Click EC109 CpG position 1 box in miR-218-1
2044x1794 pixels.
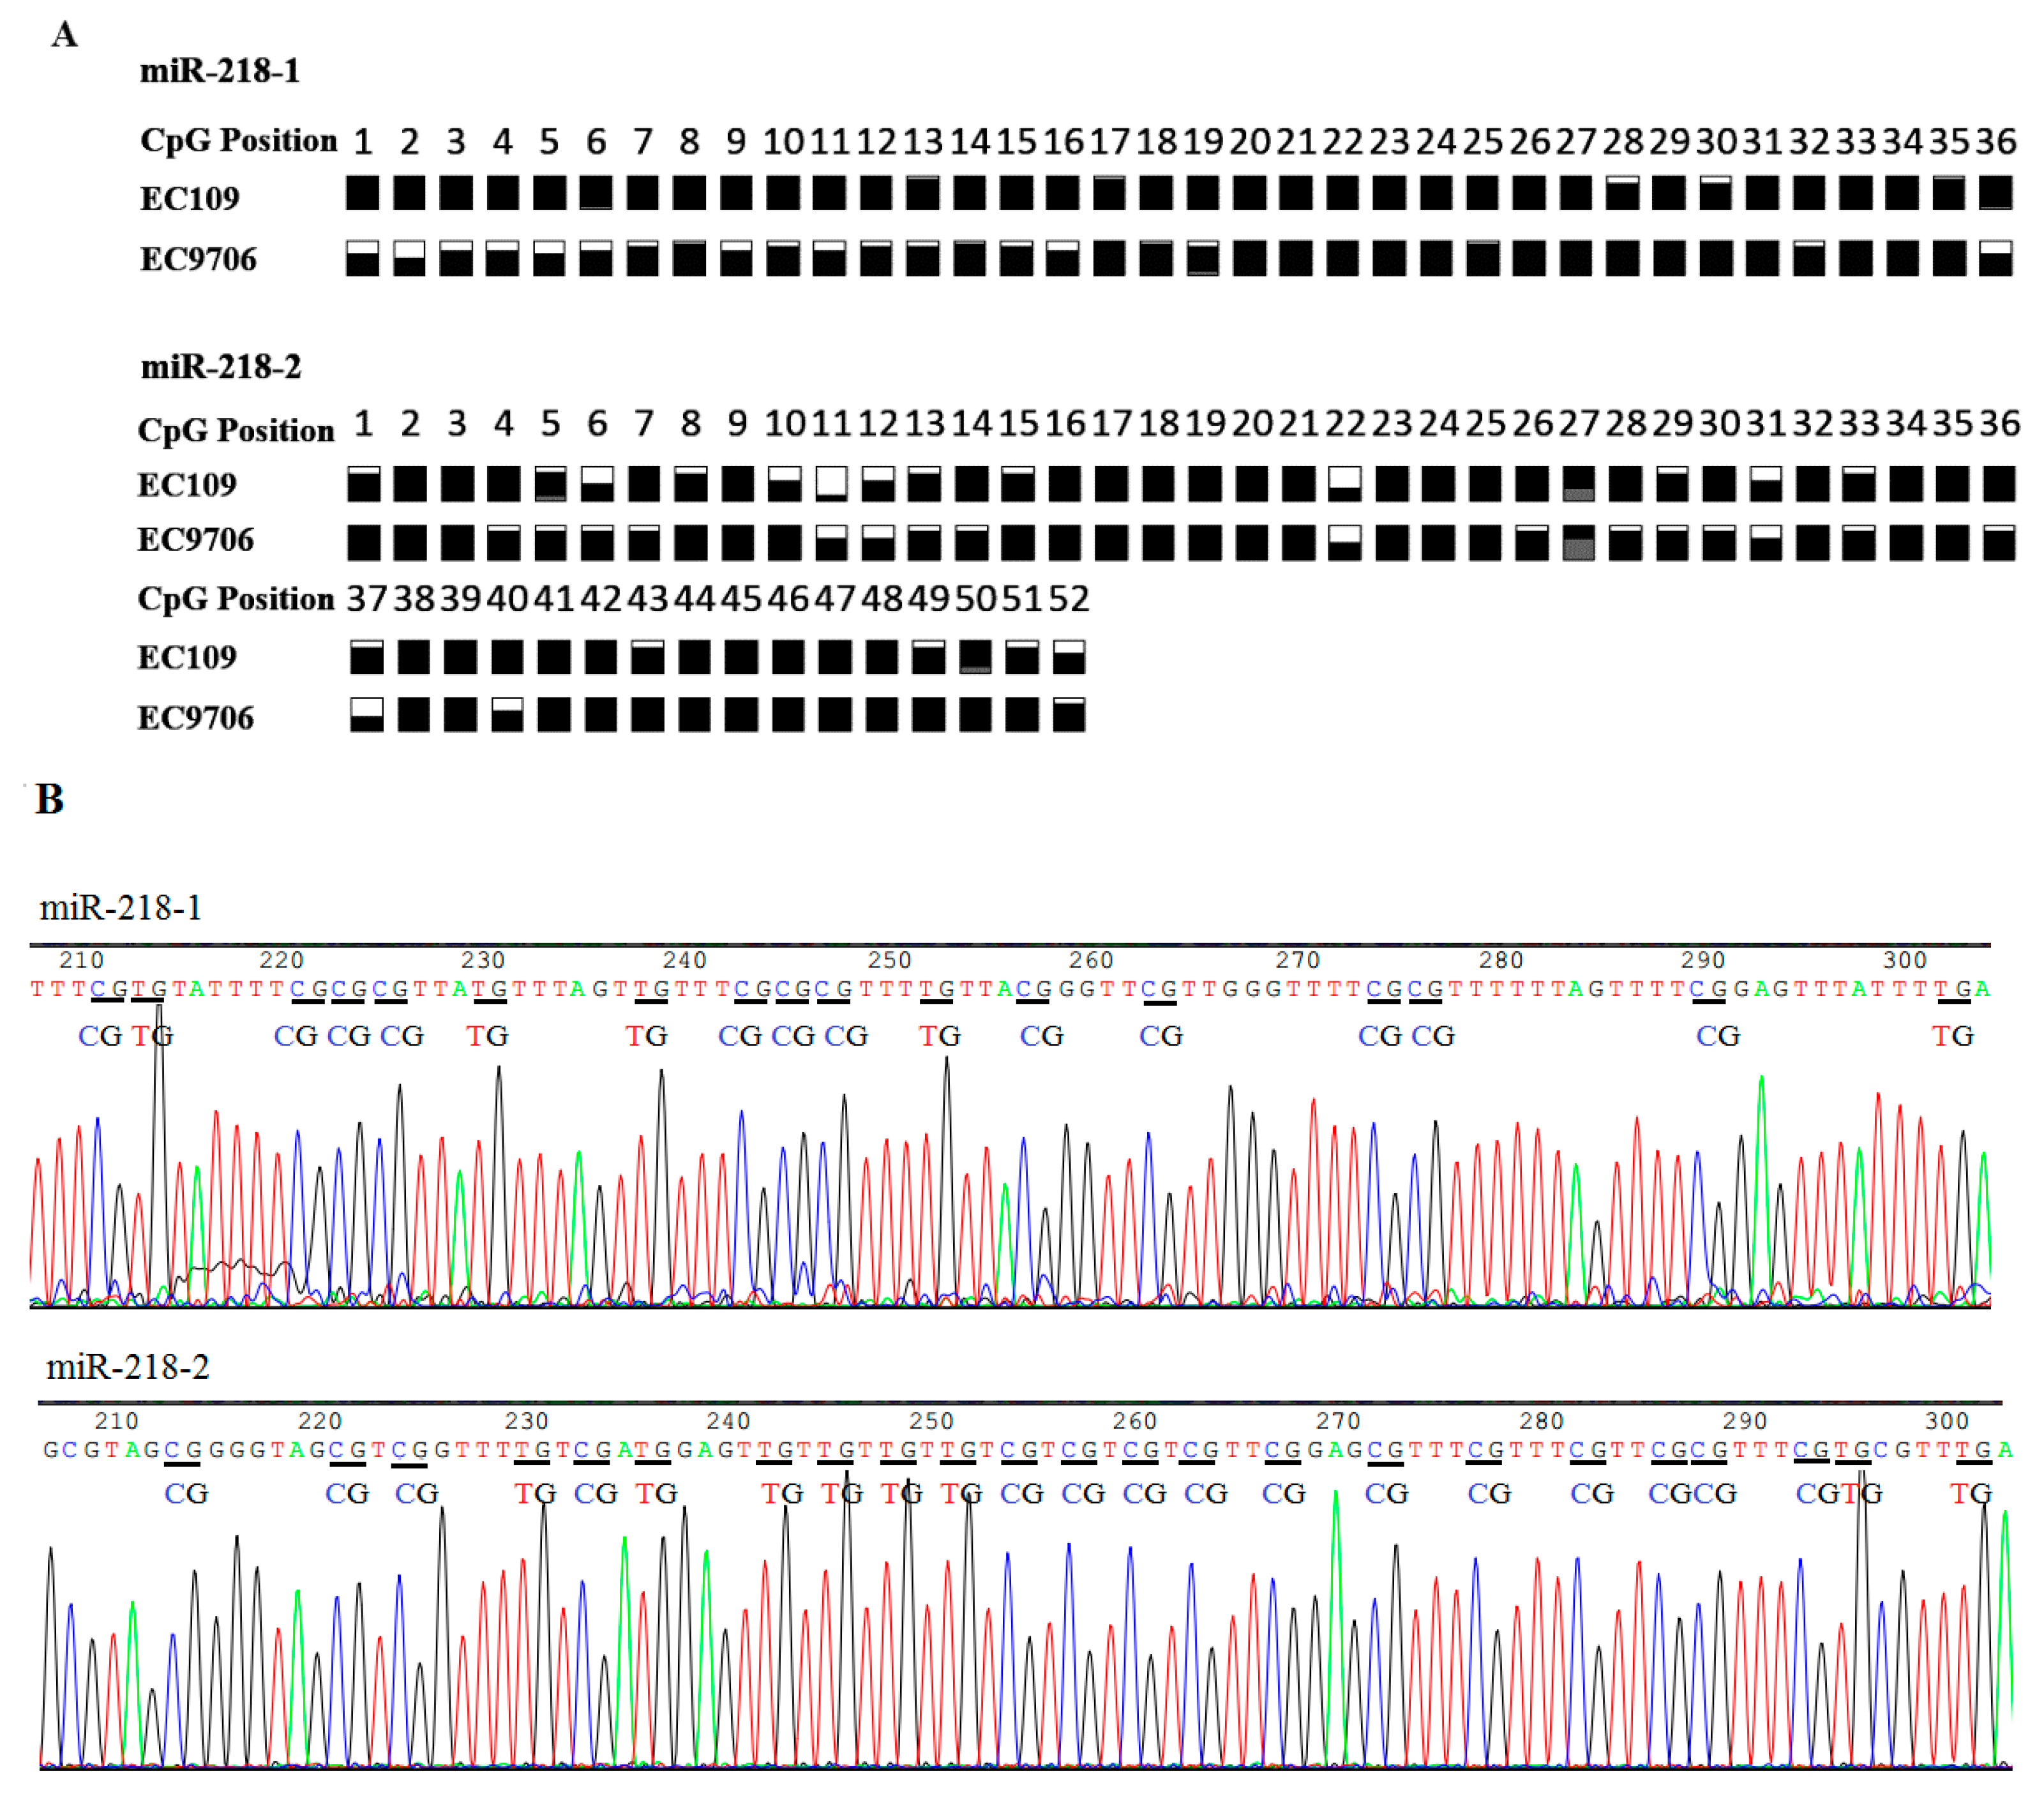coord(362,193)
